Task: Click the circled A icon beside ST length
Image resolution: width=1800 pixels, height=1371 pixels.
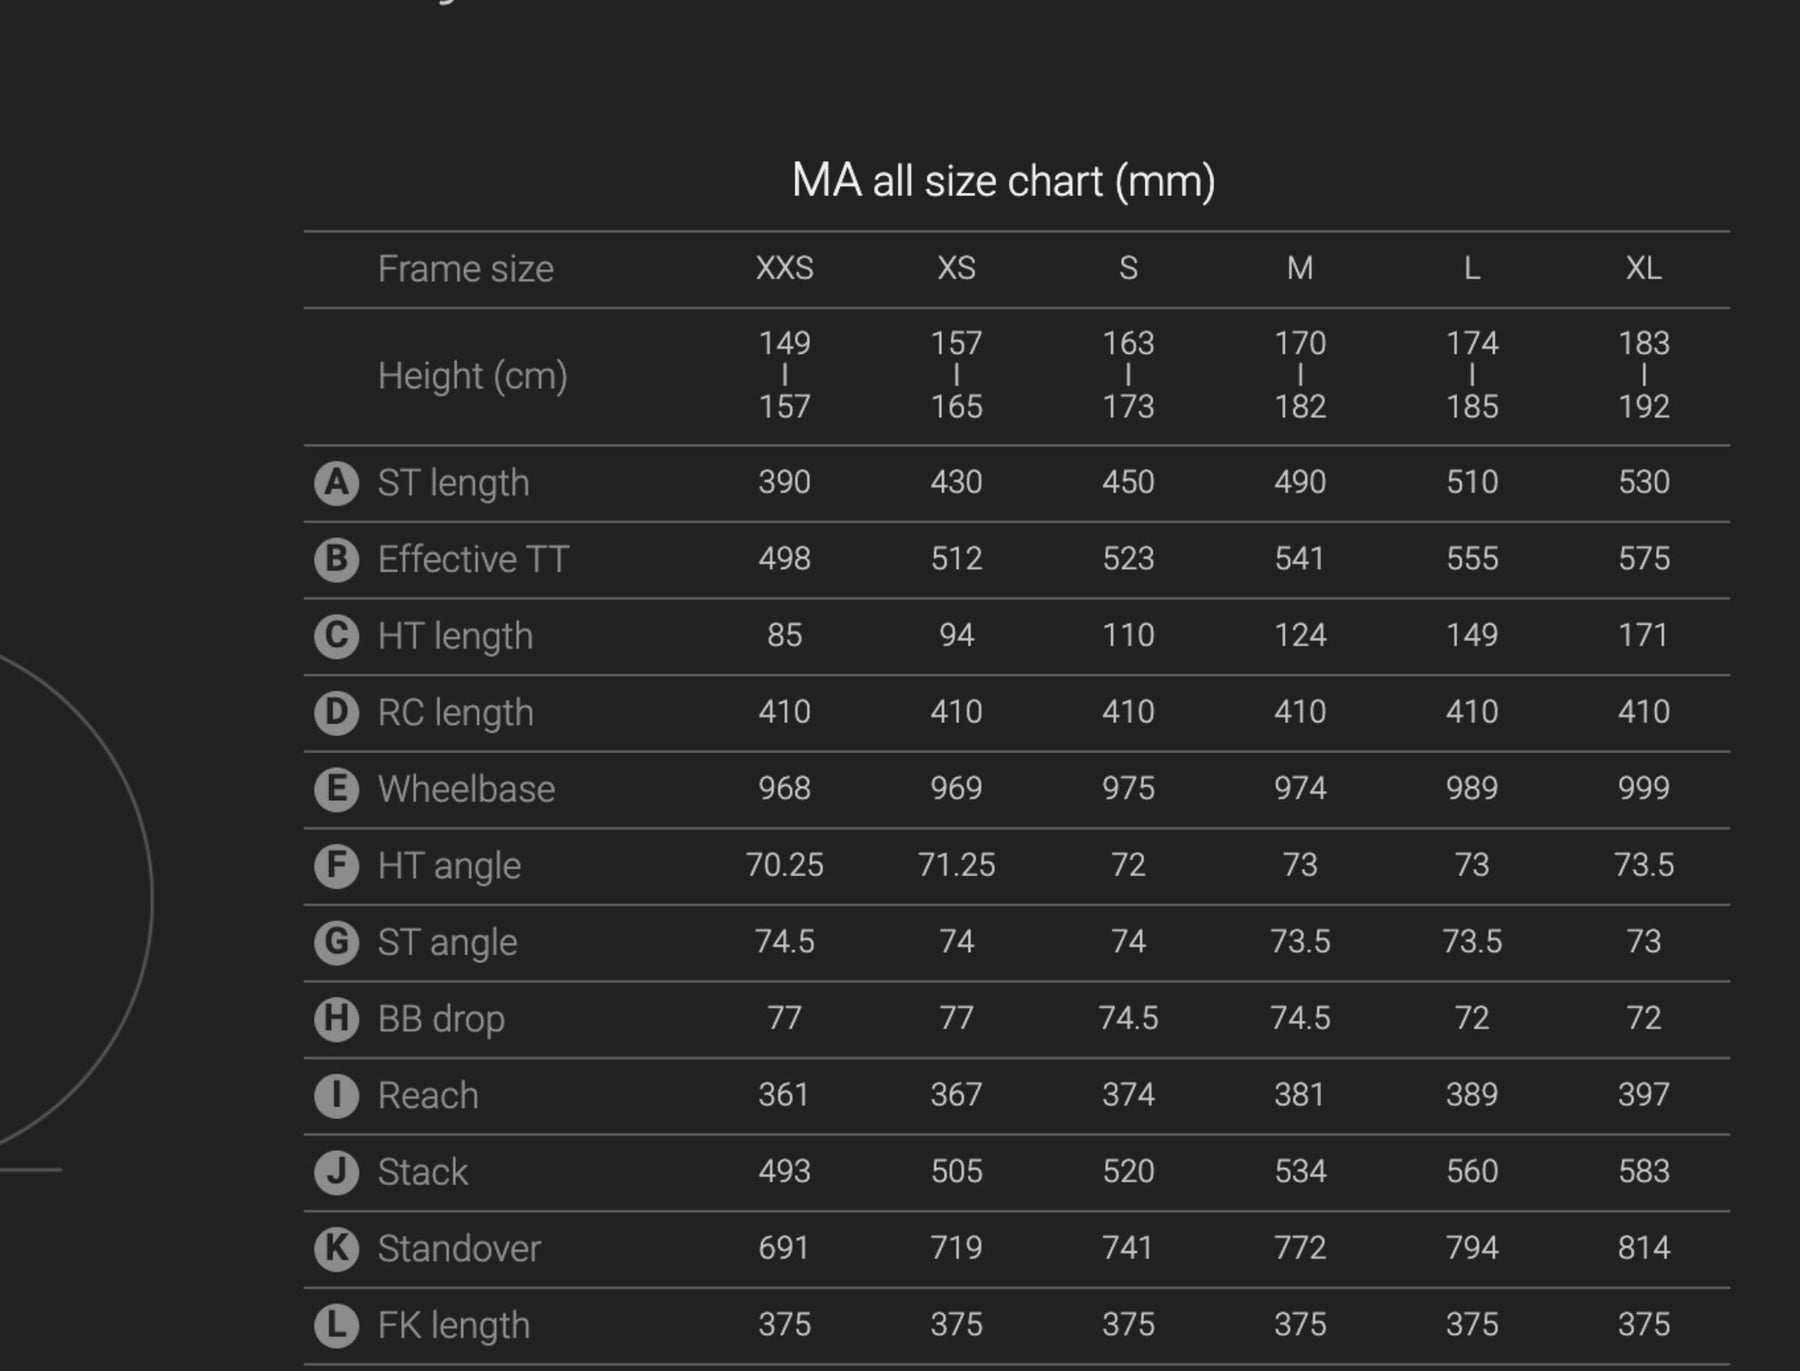Action: (x=337, y=483)
